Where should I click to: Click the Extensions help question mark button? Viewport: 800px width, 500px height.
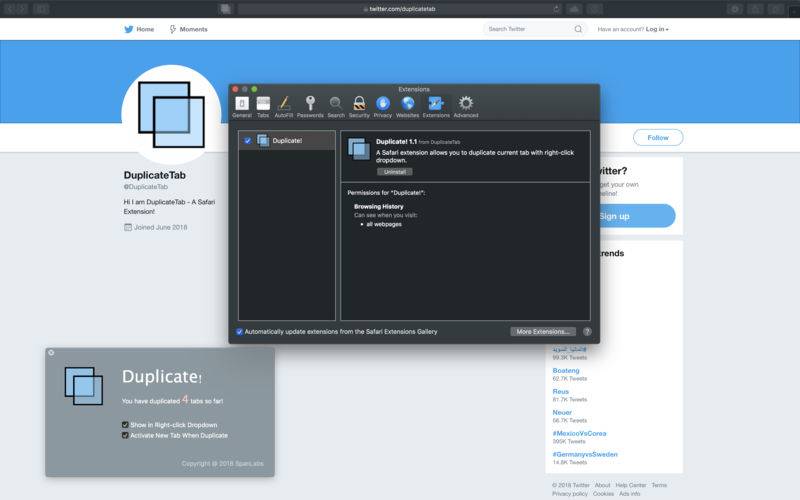[587, 332]
